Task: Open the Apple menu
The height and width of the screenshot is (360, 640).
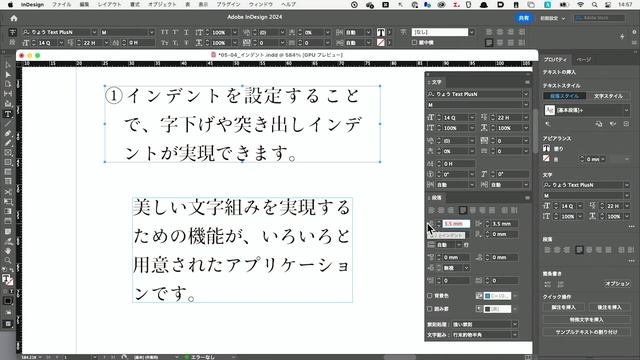Action: point(10,4)
